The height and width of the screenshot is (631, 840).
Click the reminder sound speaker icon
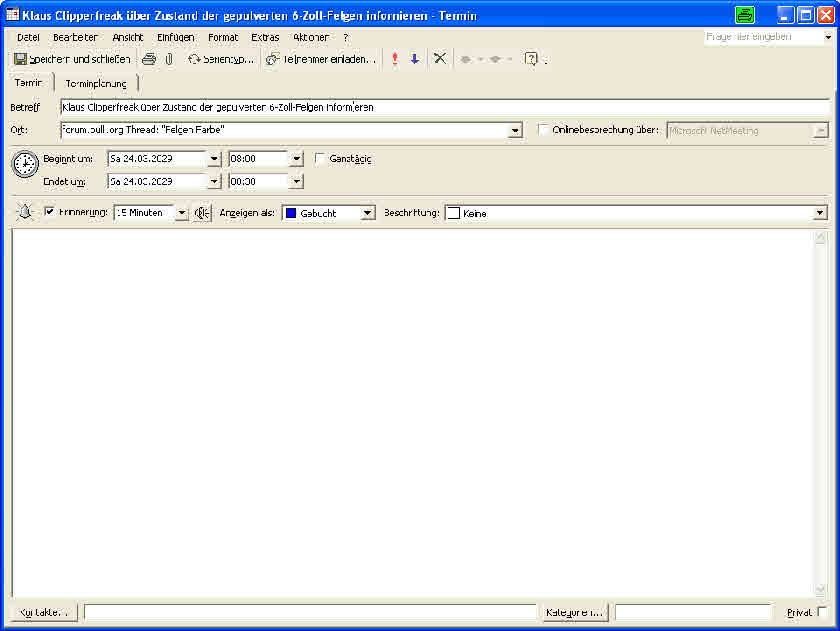[203, 213]
